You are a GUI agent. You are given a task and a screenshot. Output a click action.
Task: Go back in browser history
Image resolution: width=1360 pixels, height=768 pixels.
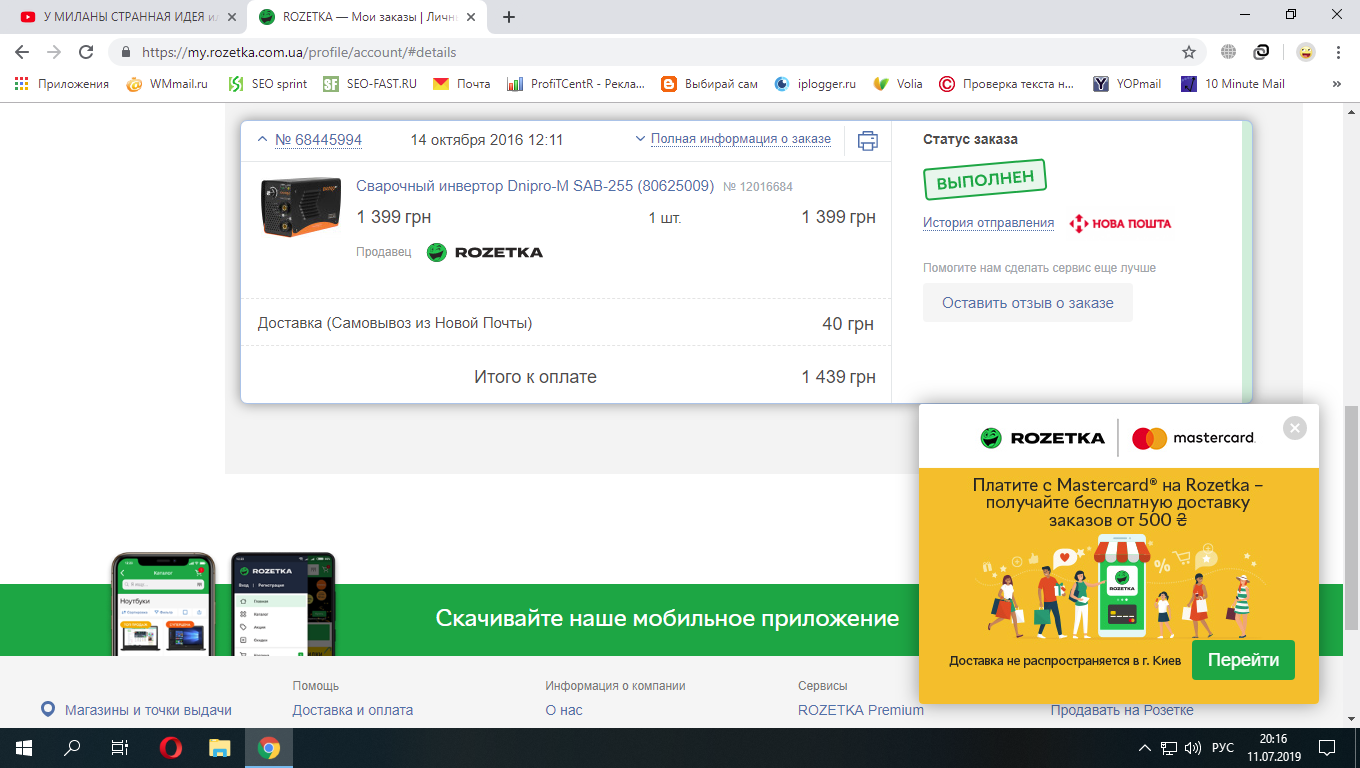click(22, 52)
